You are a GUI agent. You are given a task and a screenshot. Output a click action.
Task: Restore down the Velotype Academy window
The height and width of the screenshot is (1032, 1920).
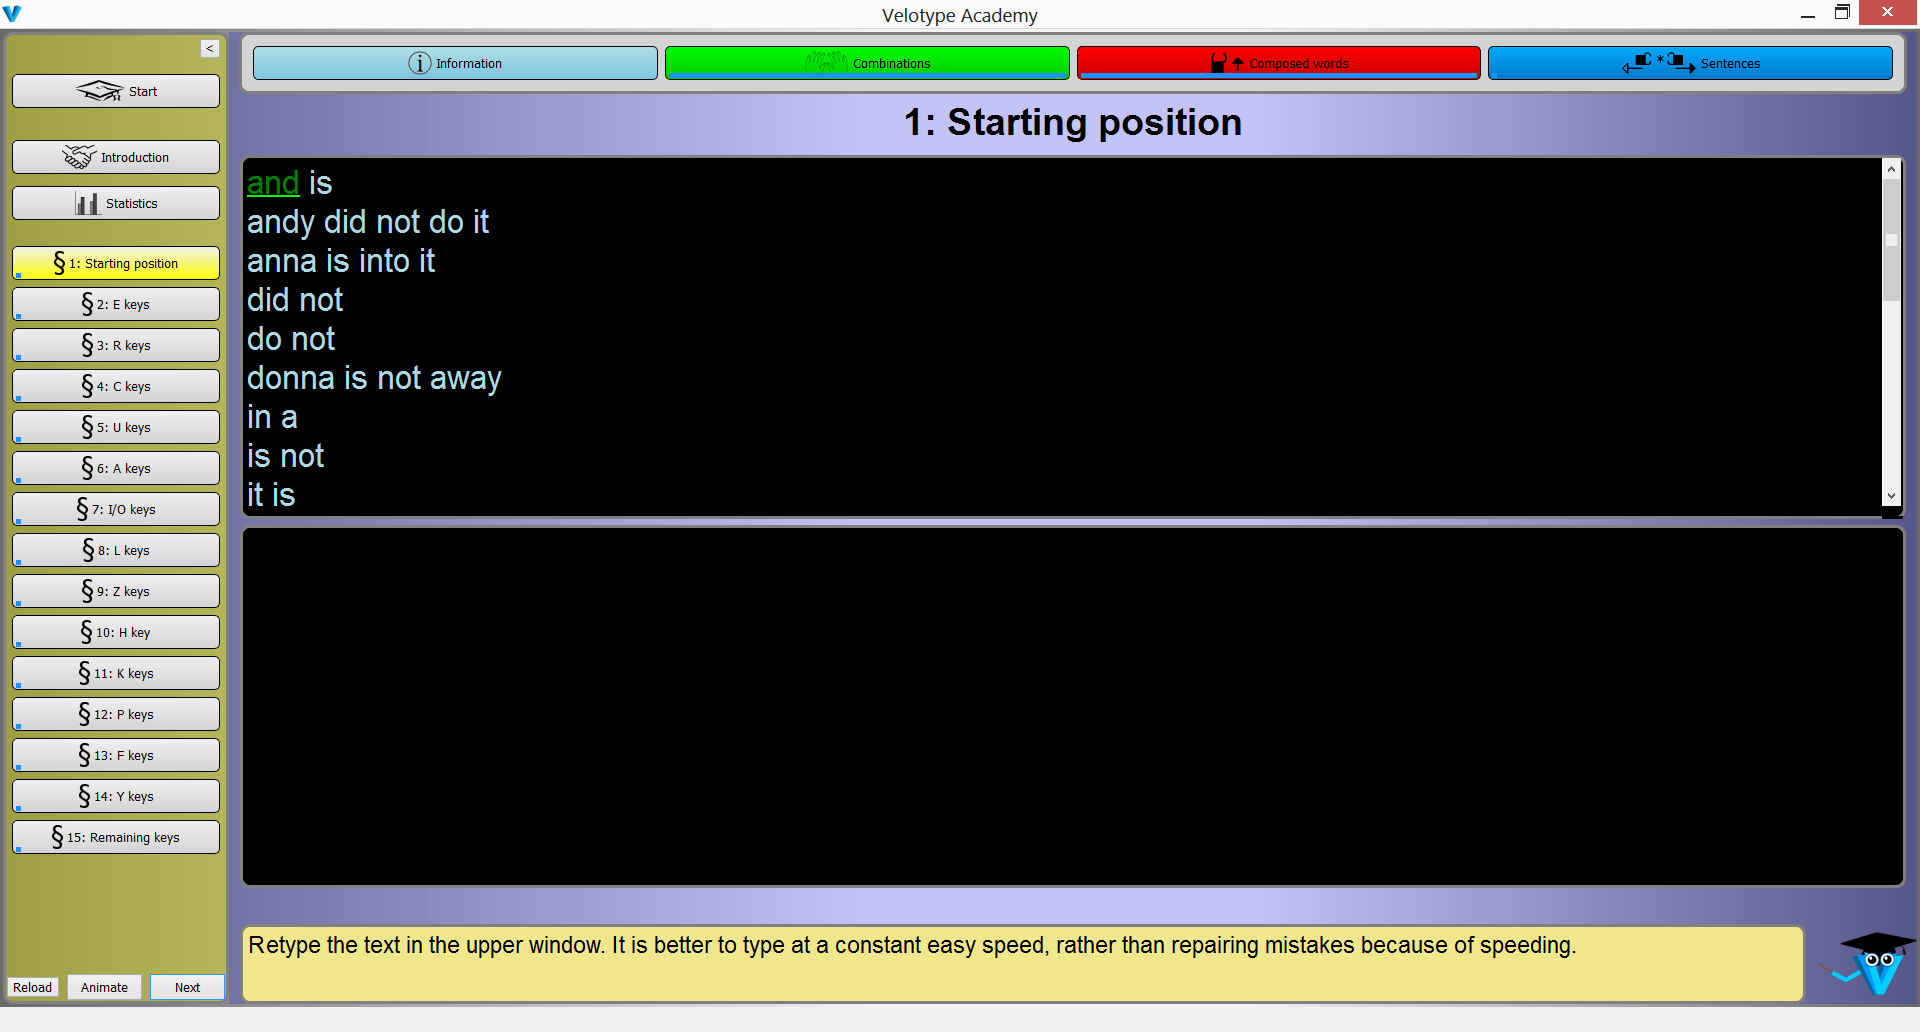(x=1842, y=13)
